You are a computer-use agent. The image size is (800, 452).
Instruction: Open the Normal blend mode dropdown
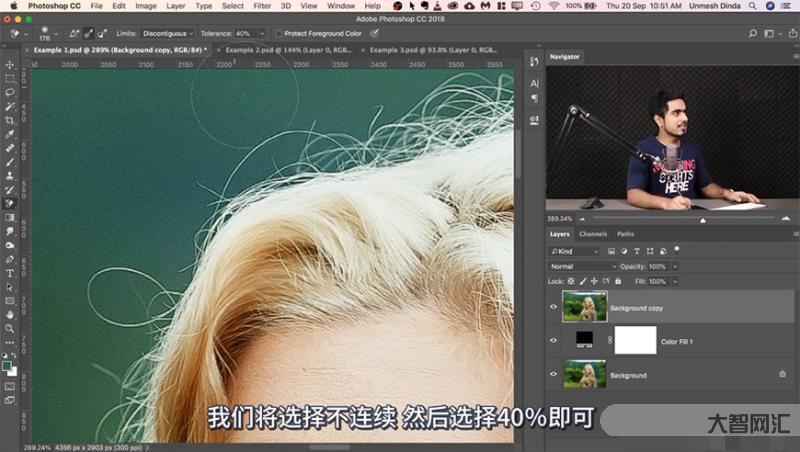click(583, 267)
